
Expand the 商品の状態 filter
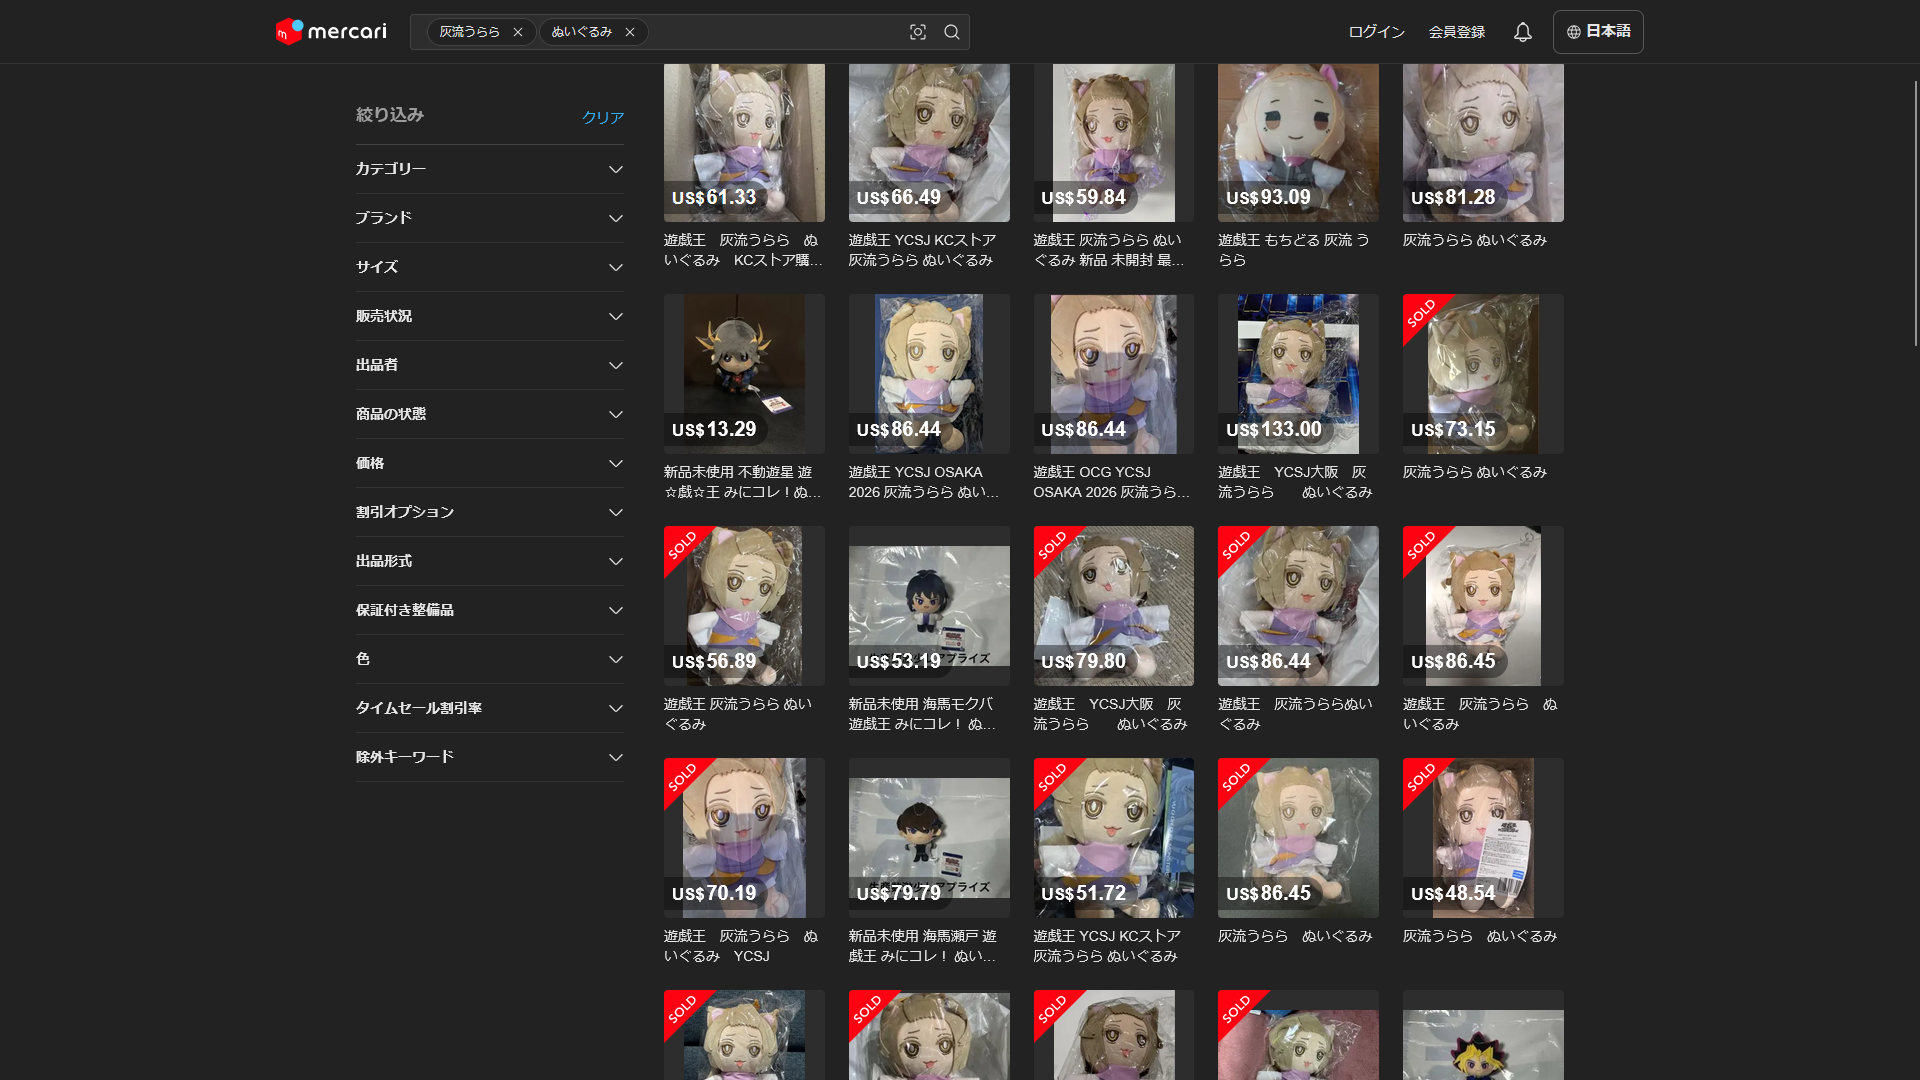(490, 414)
